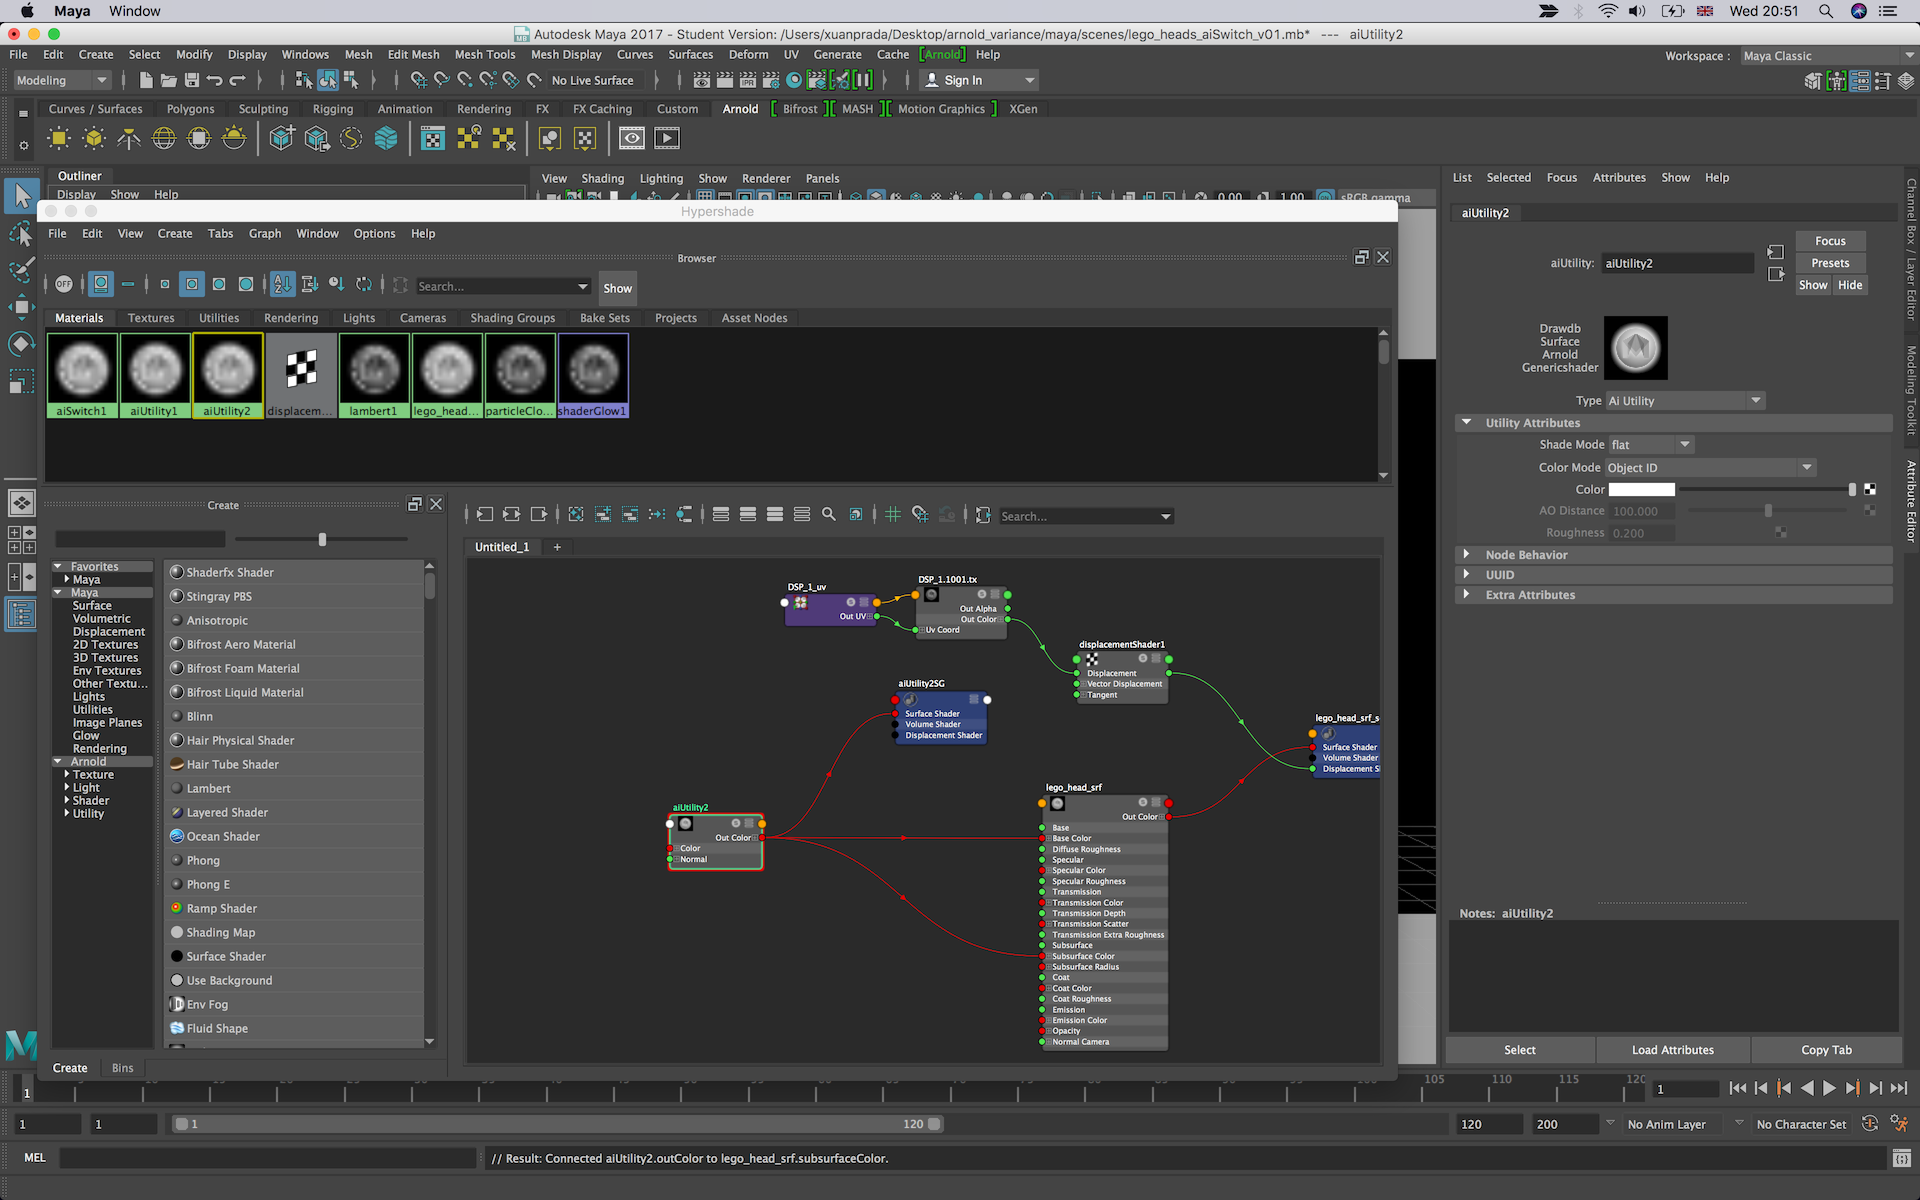This screenshot has width=1920, height=1200.
Task: Select large swatch size toggle in Browser
Action: coord(219,285)
